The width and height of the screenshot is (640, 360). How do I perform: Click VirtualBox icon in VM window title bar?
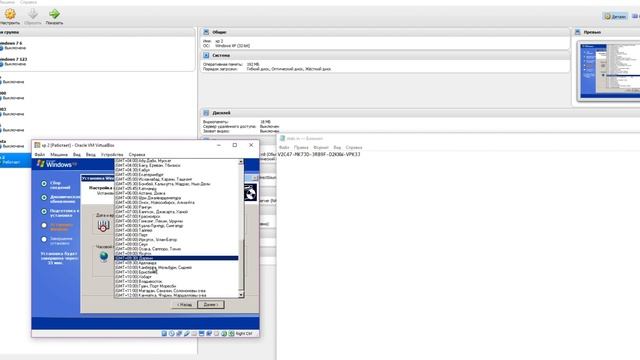(x=37, y=145)
